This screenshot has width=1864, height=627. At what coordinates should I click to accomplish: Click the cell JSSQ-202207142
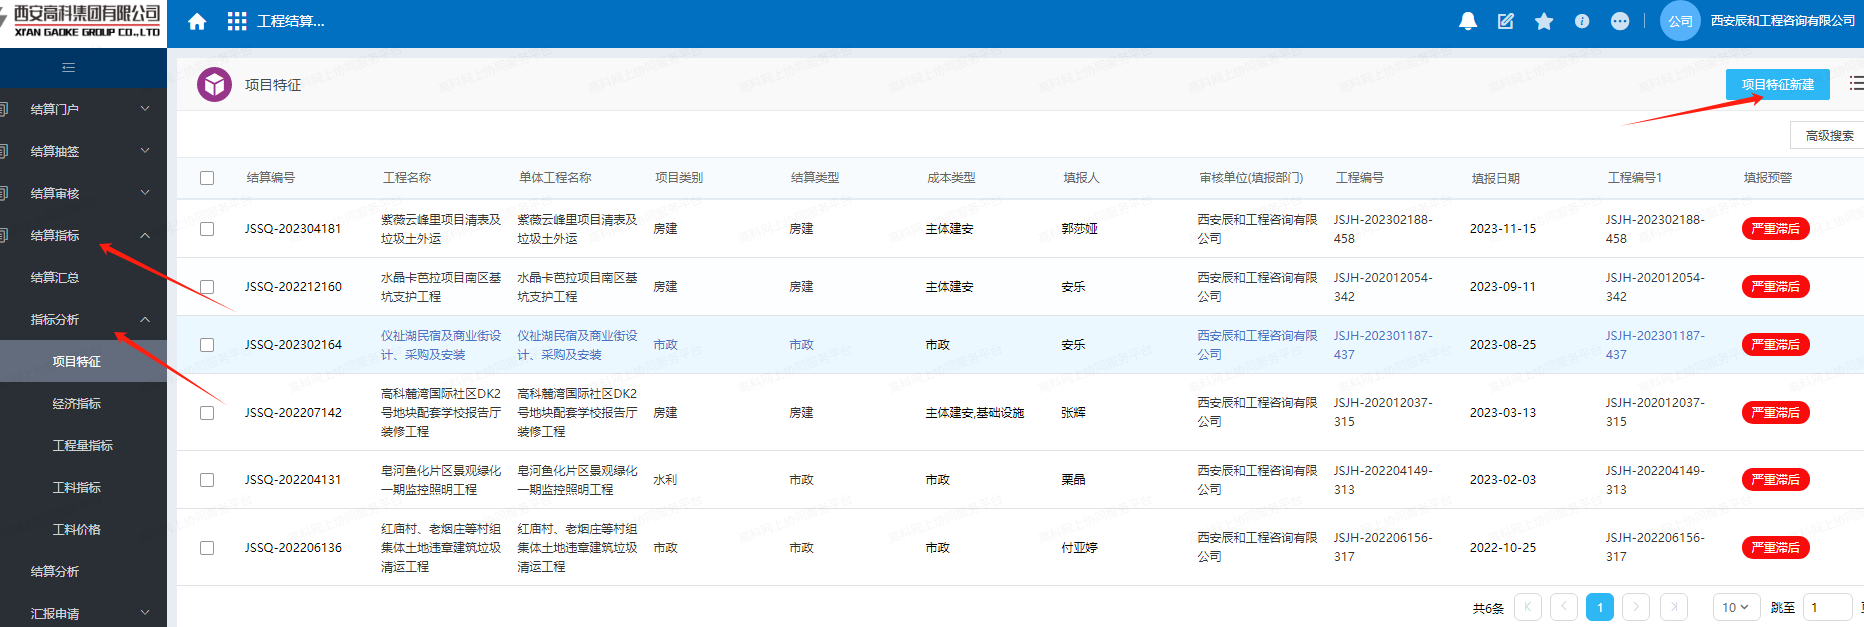(x=293, y=413)
